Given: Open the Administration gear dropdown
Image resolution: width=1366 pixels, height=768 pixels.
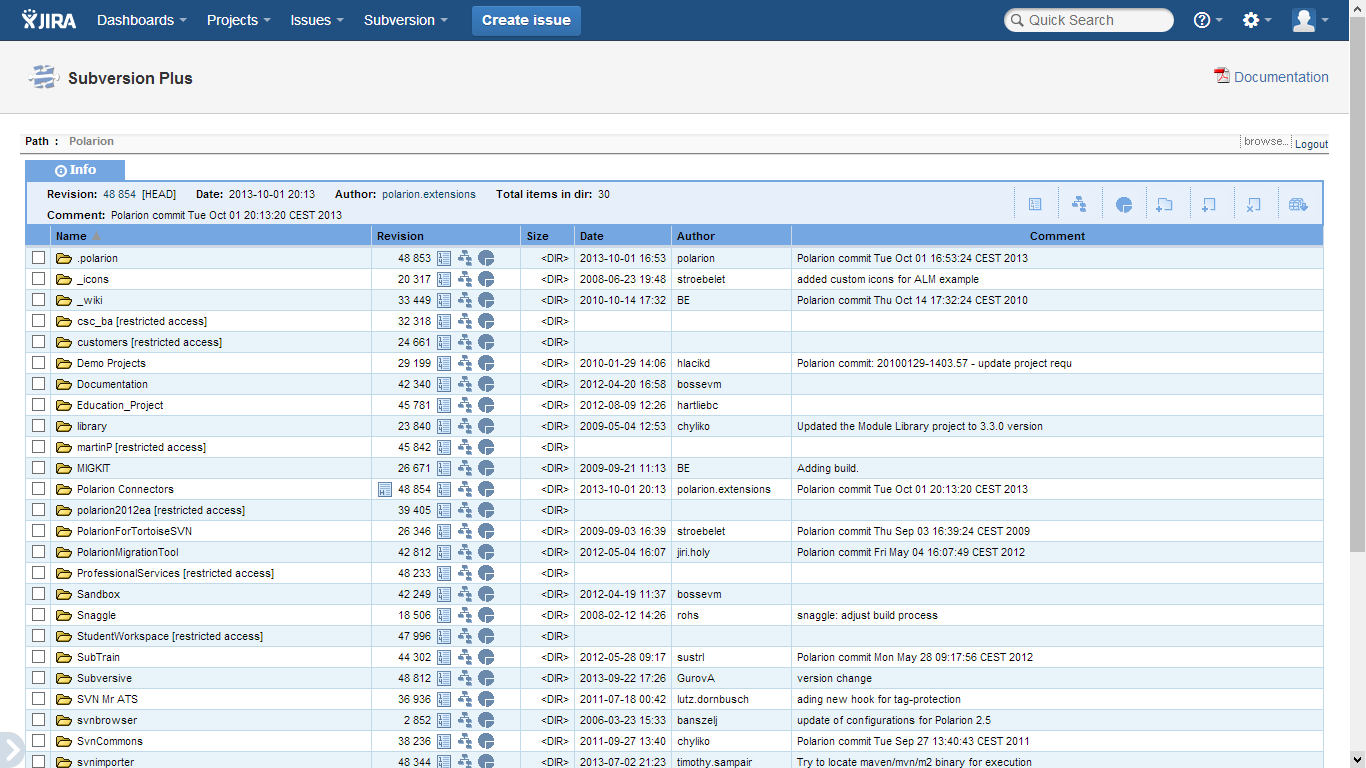Looking at the screenshot, I should click(x=1257, y=20).
